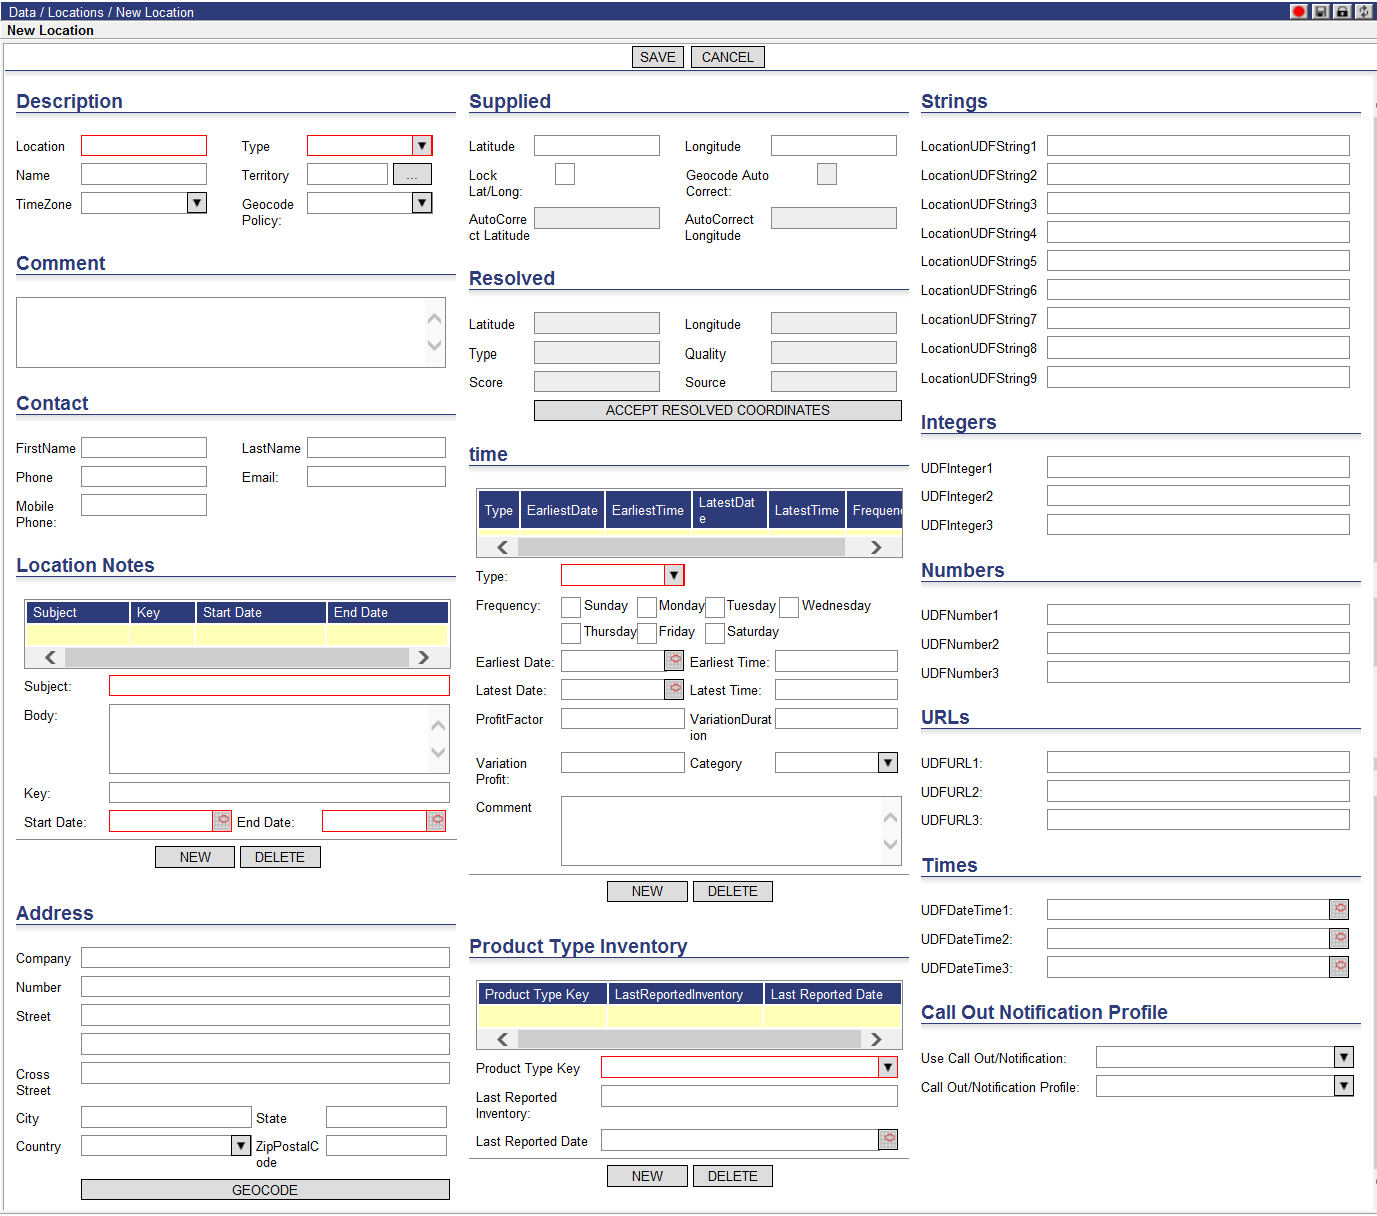Screen dimensions: 1377x1216
Task: Open the Description Type dropdown
Action: point(422,145)
